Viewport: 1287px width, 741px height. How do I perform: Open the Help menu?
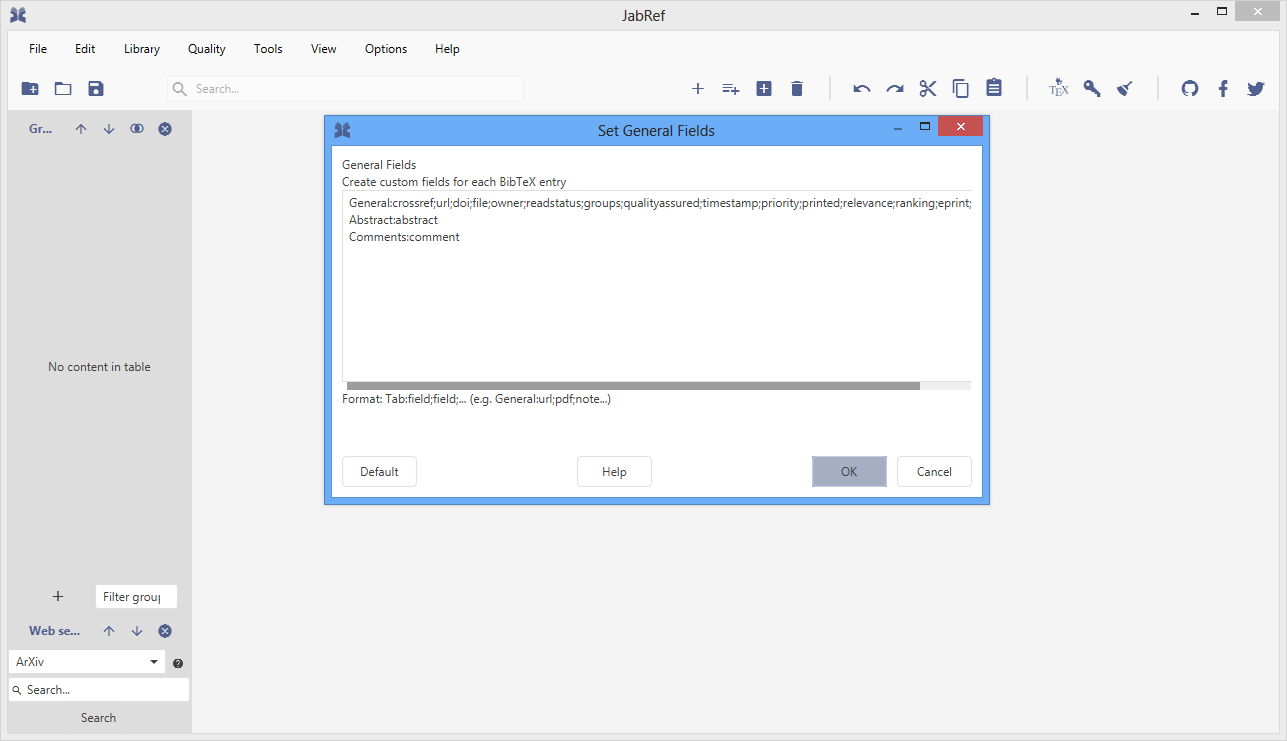tap(447, 49)
